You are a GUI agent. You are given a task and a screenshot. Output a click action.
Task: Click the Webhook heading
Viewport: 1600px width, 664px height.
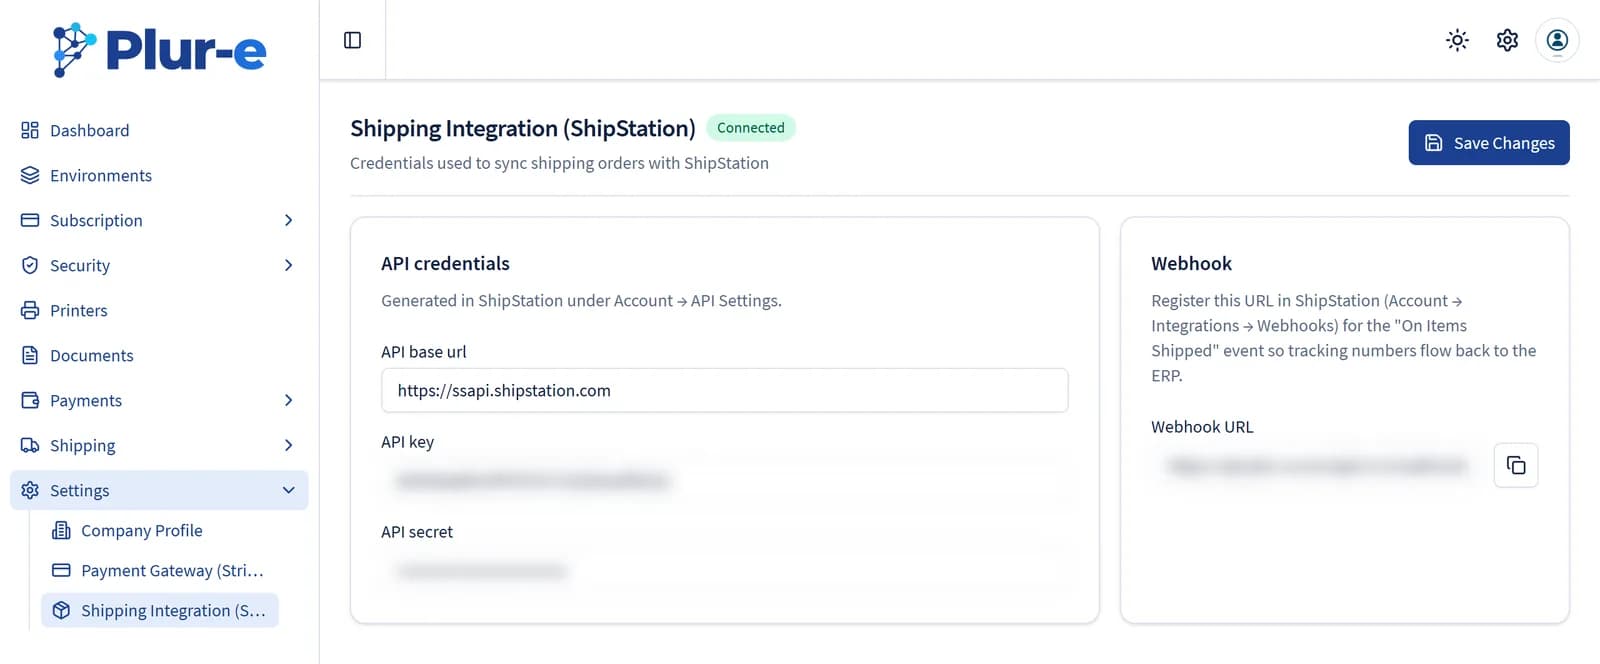(x=1191, y=263)
